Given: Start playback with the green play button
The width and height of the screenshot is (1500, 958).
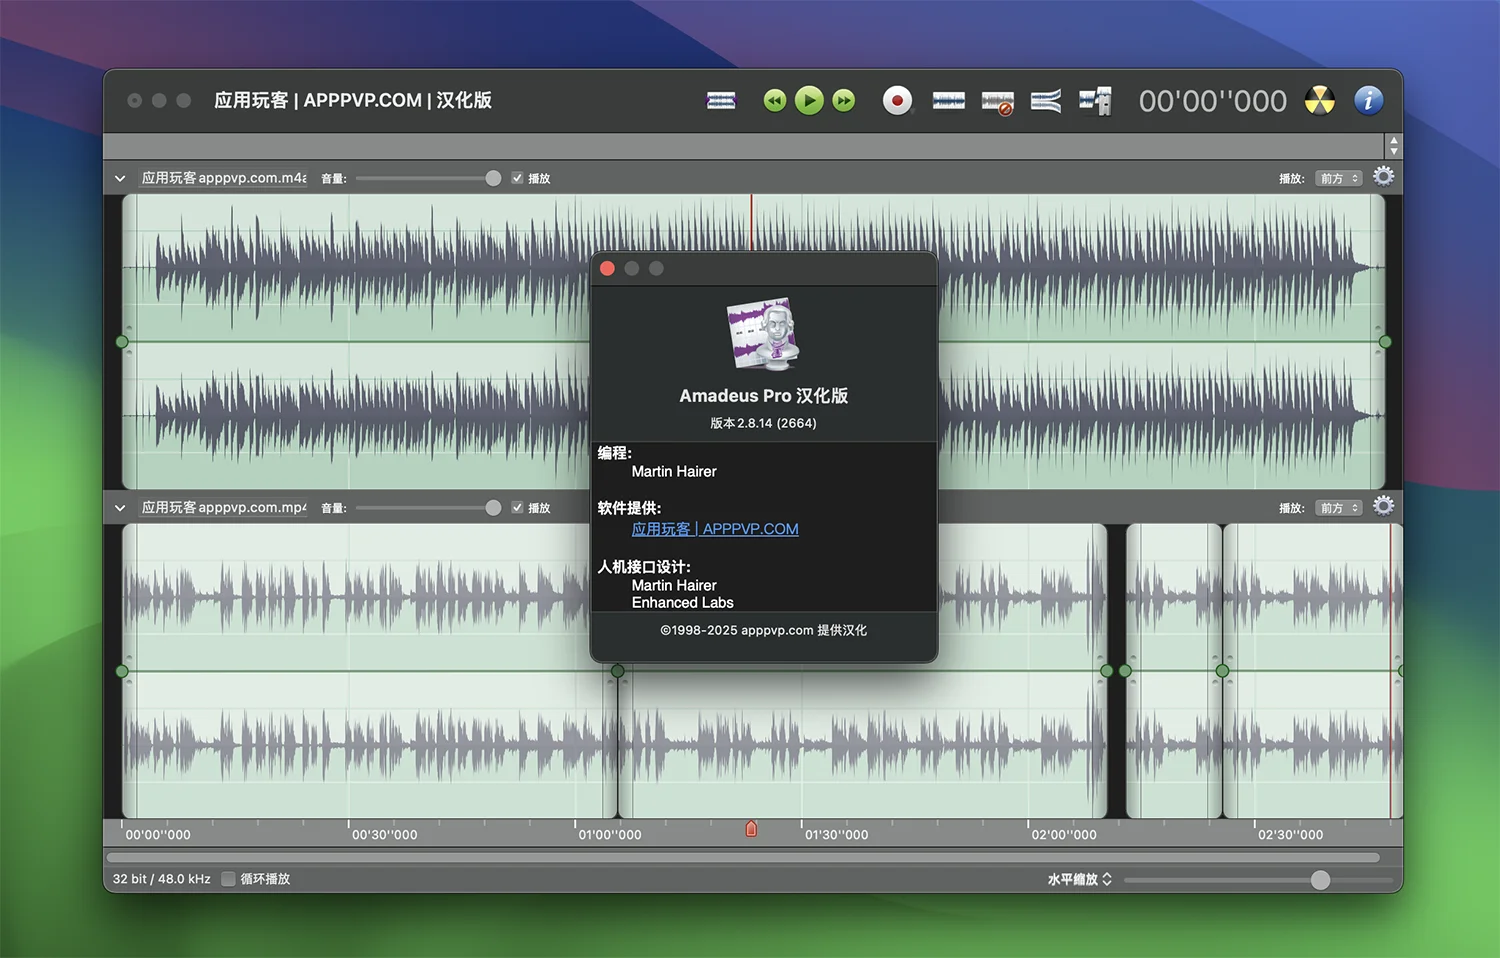Looking at the screenshot, I should 809,100.
